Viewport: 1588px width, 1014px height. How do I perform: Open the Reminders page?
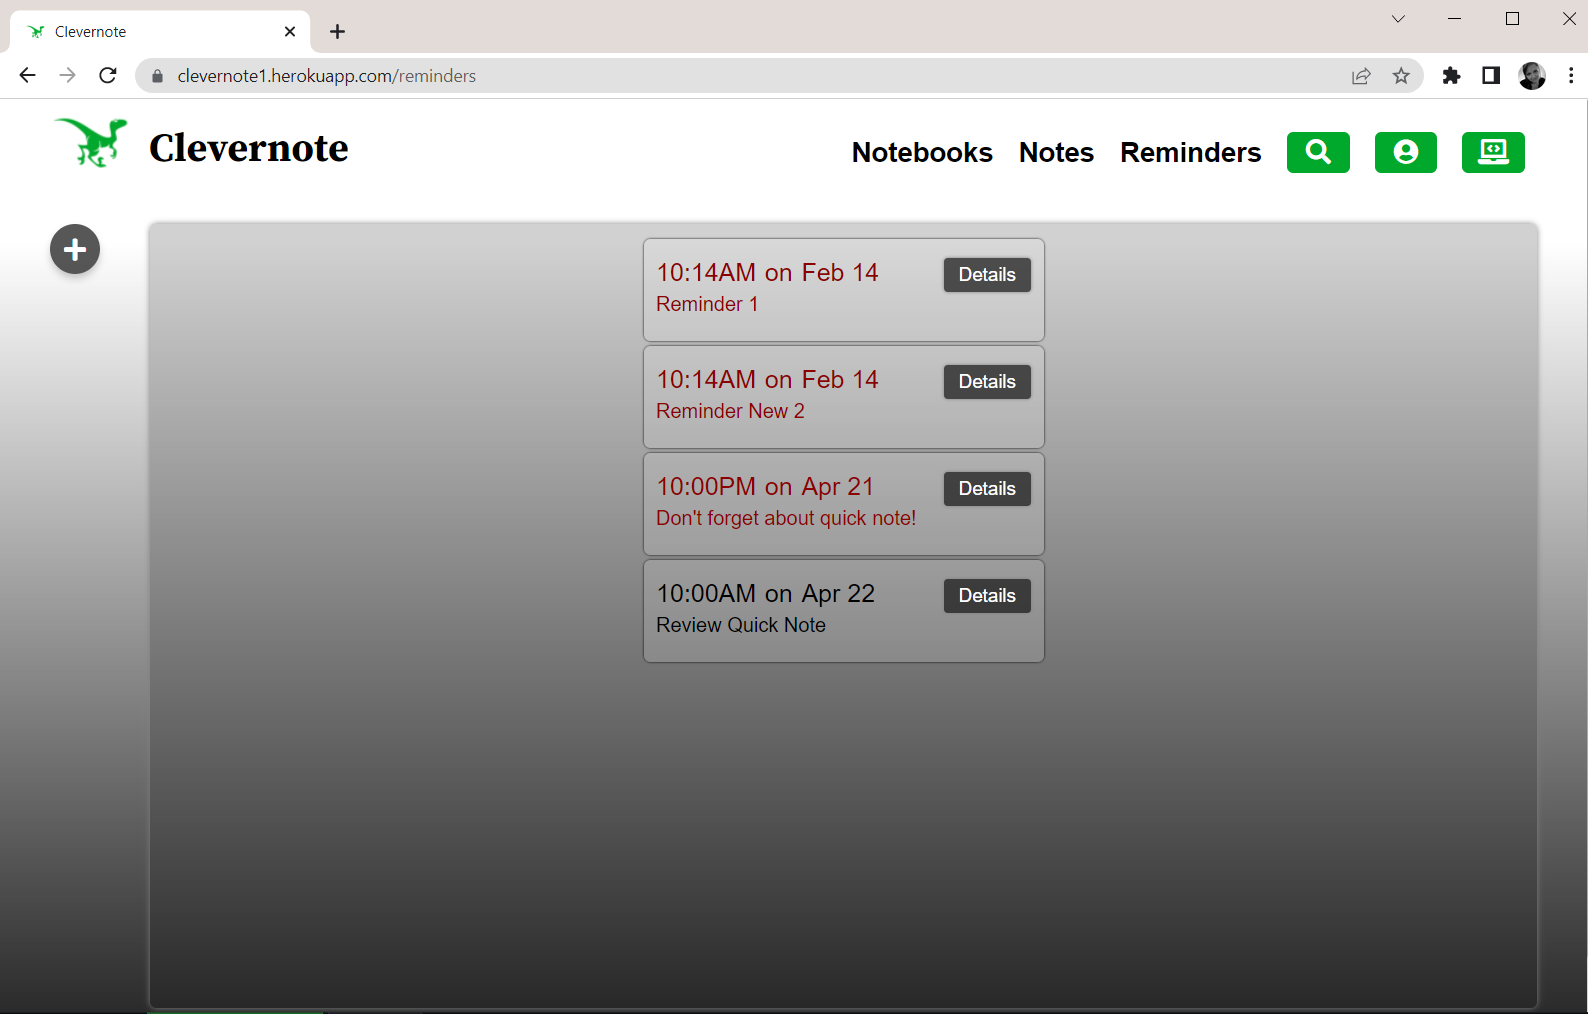[1190, 152]
